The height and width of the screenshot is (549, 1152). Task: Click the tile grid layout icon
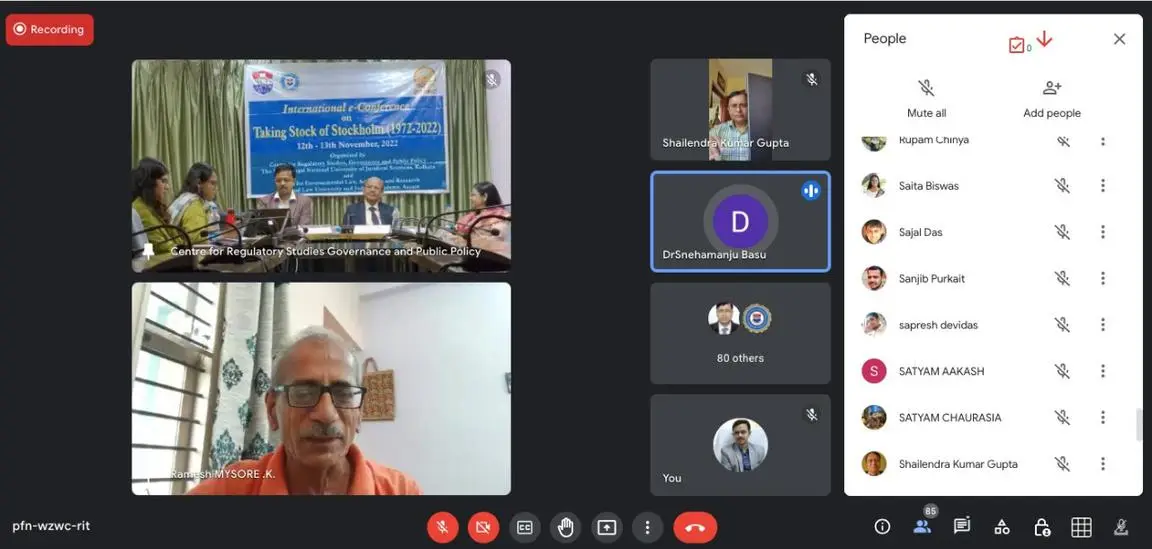[x=1081, y=527]
